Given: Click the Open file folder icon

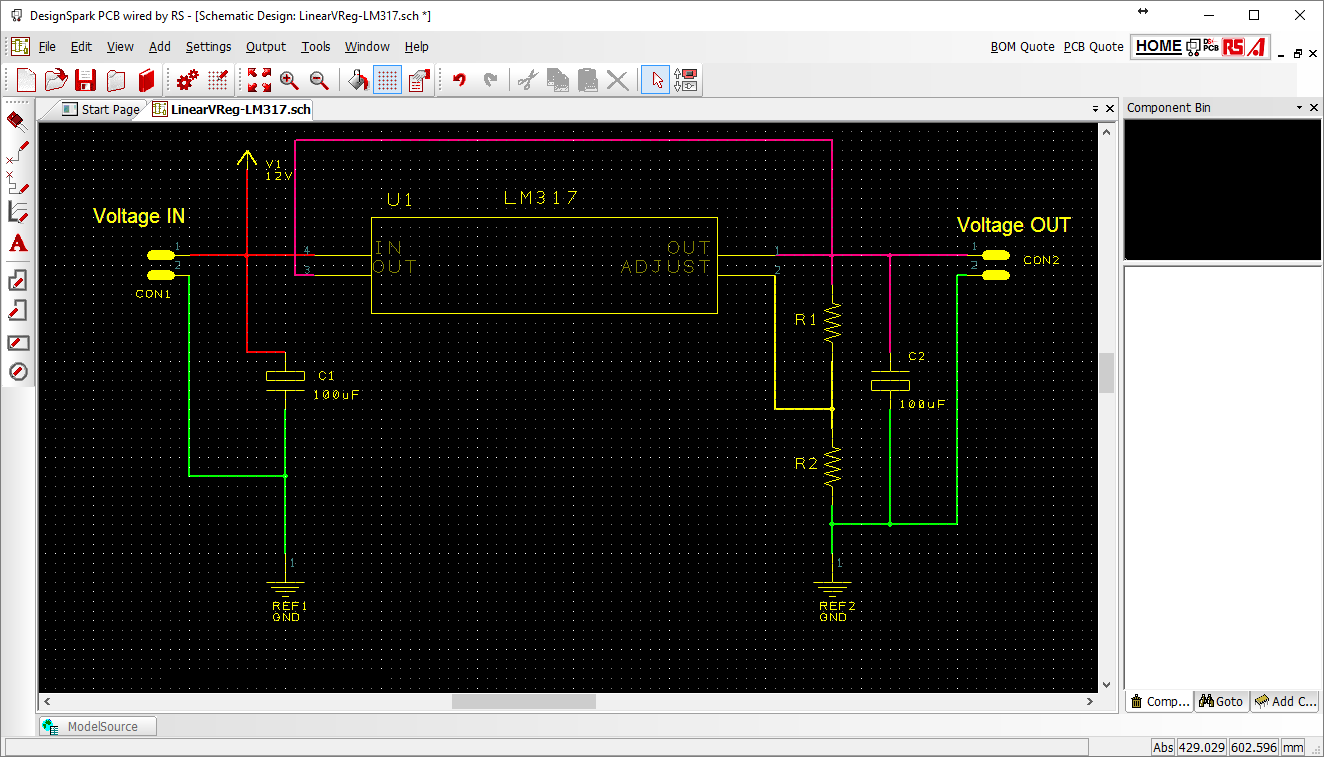Looking at the screenshot, I should [56, 80].
